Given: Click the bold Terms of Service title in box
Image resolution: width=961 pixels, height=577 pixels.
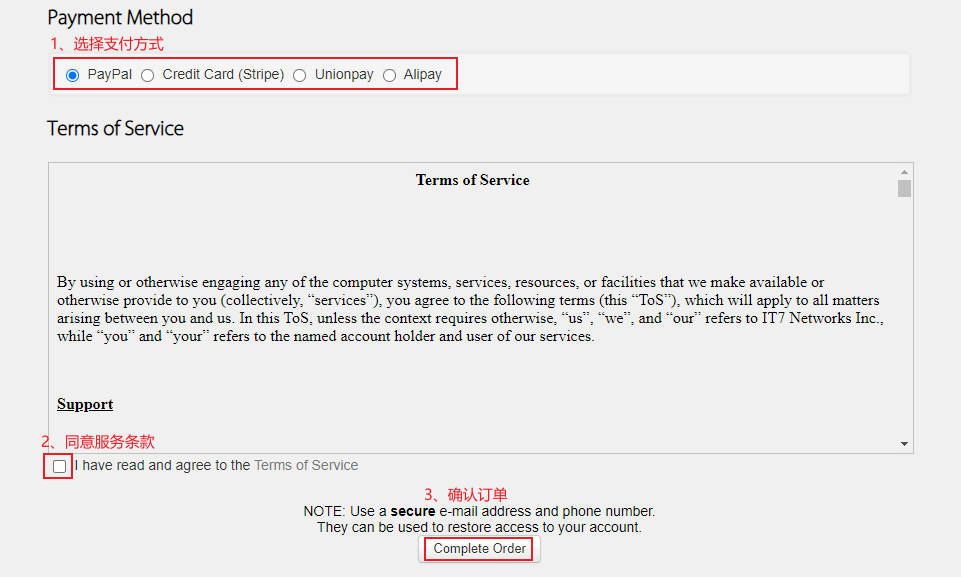Looking at the screenshot, I should click(472, 180).
